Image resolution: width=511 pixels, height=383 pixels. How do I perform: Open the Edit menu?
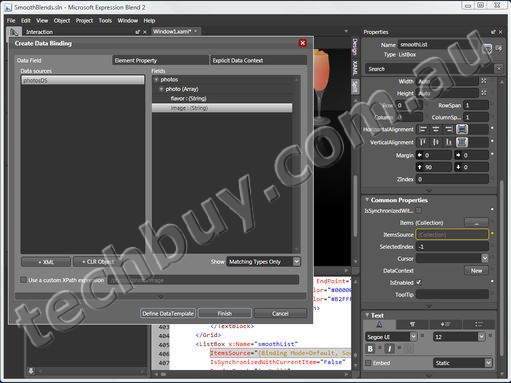[x=26, y=21]
